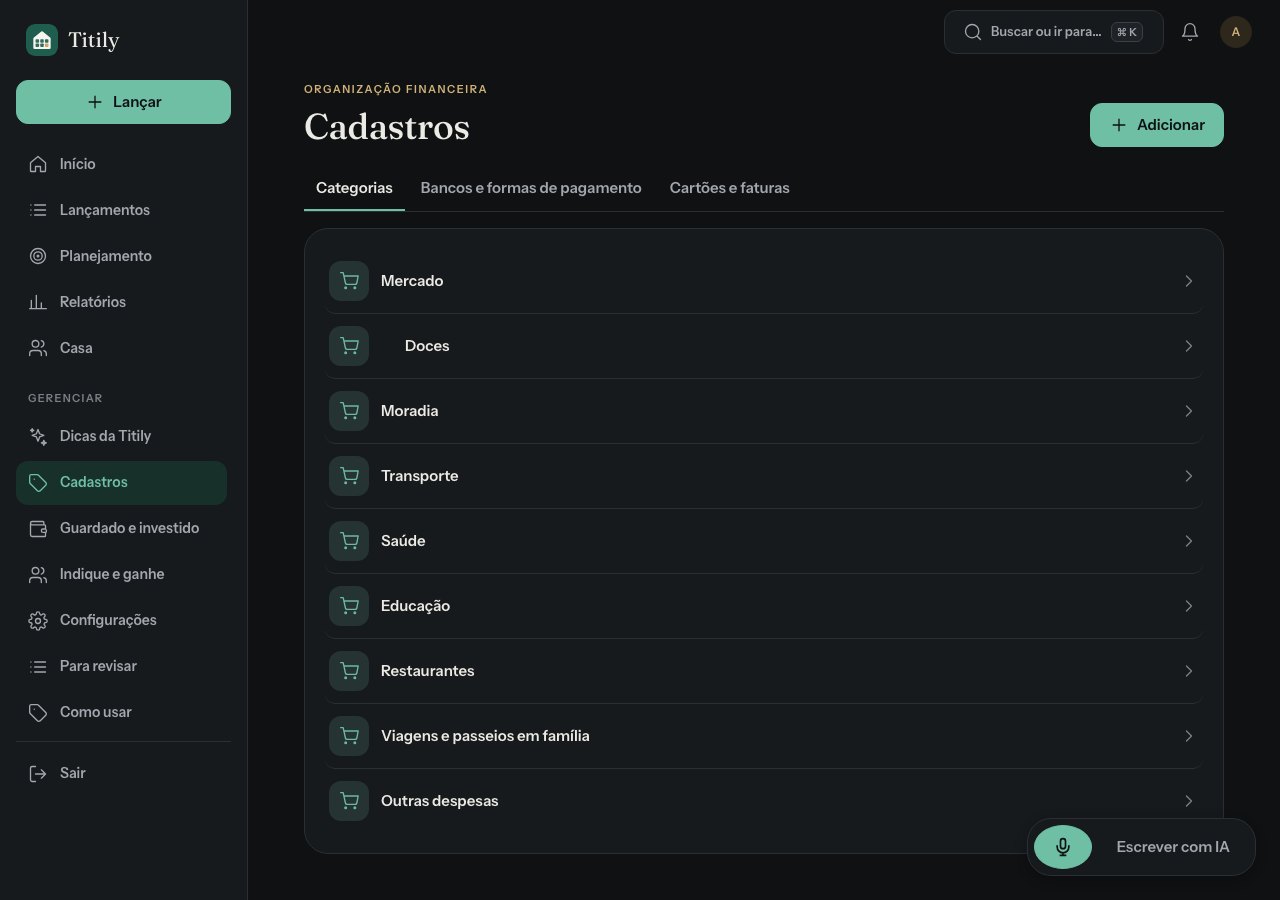Click the Titily logo icon
This screenshot has width=1280, height=900.
coord(42,40)
